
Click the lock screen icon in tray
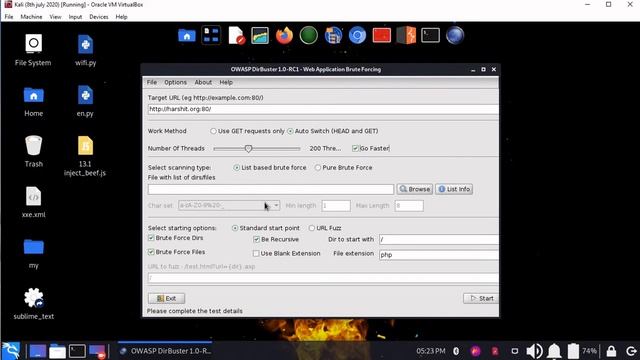click(611, 351)
